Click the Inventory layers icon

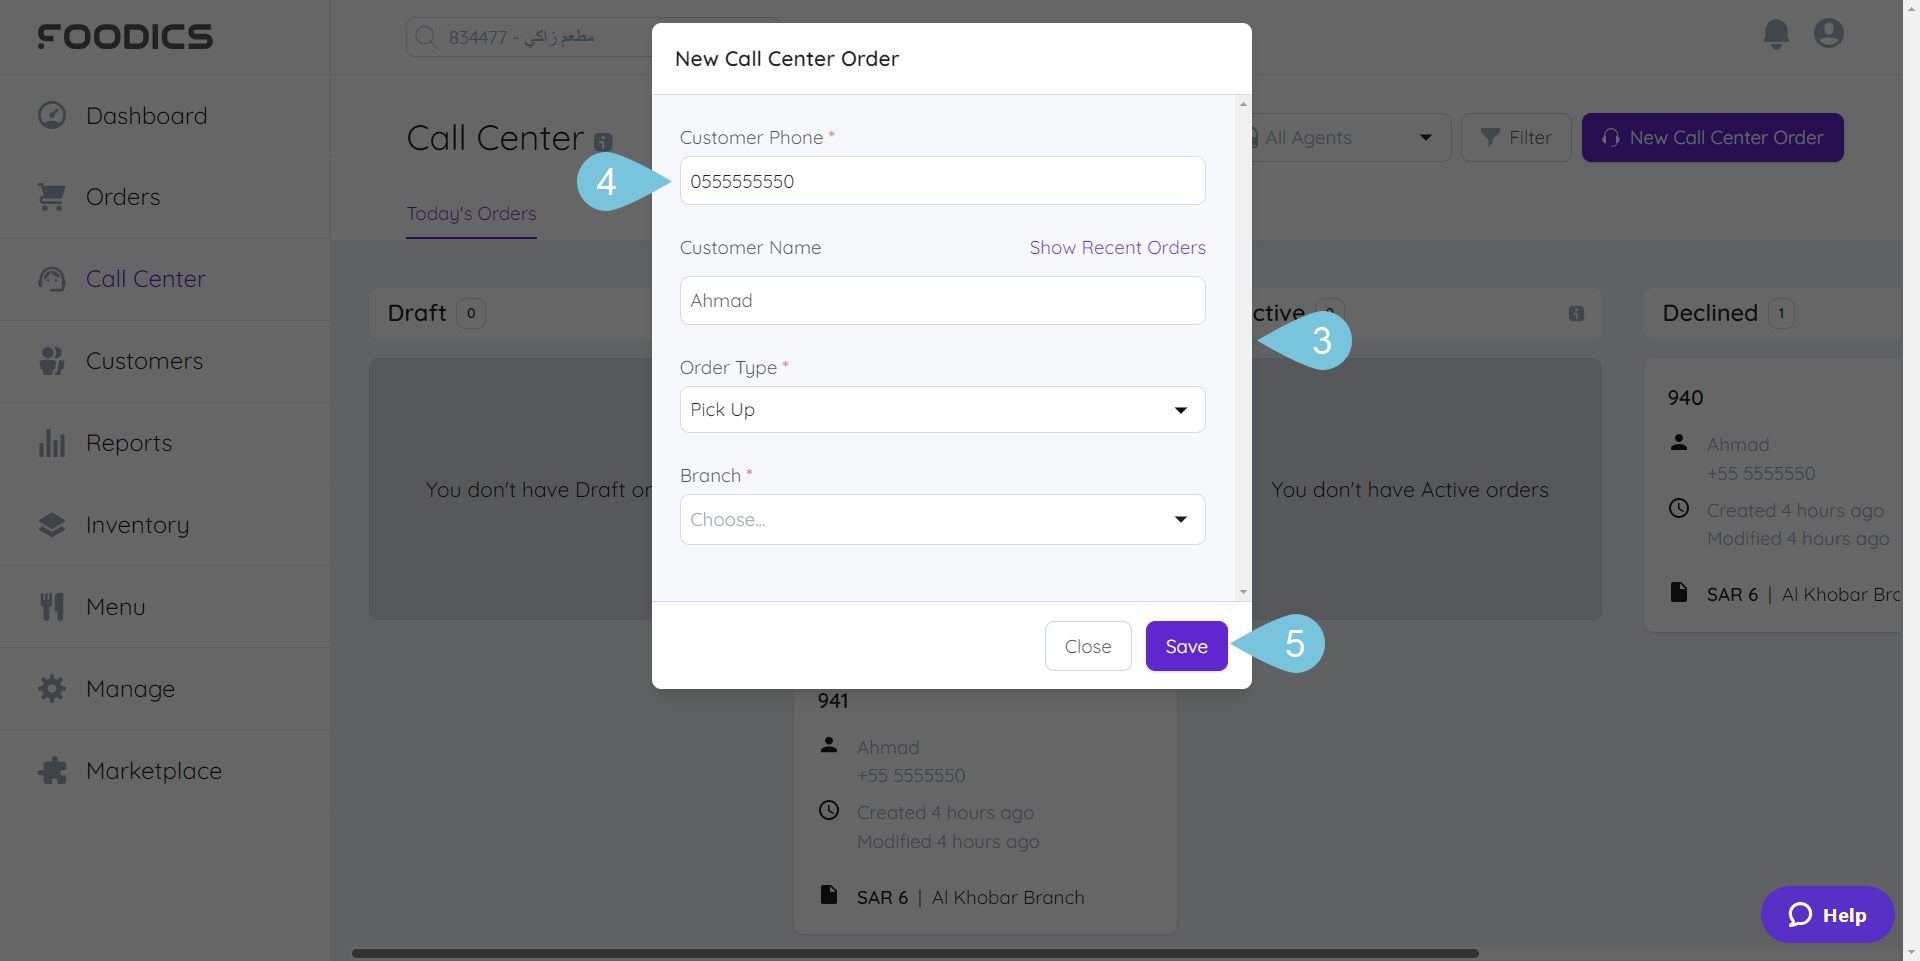click(52, 525)
